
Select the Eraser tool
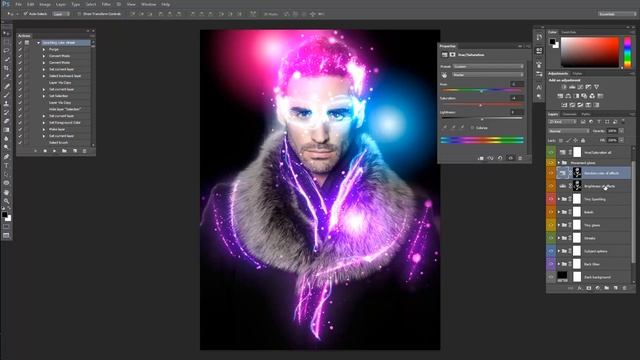[6, 121]
